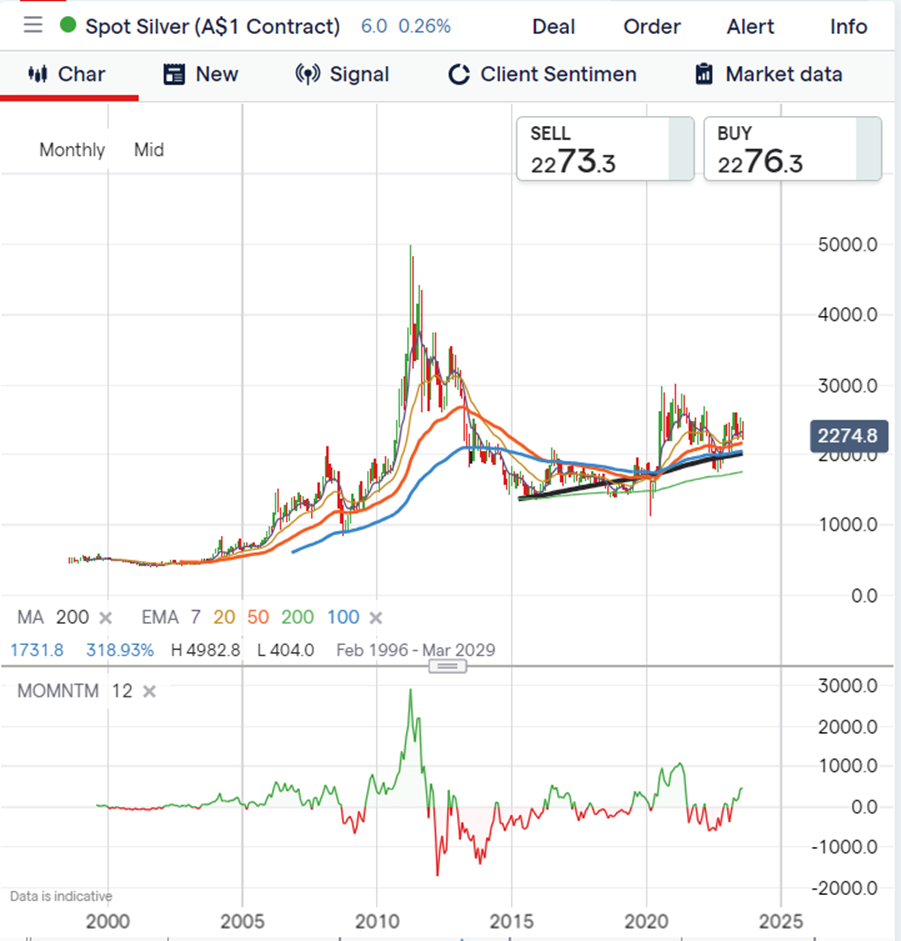Click the Client Sentiment circular icon
The width and height of the screenshot is (901, 941).
[x=459, y=74]
